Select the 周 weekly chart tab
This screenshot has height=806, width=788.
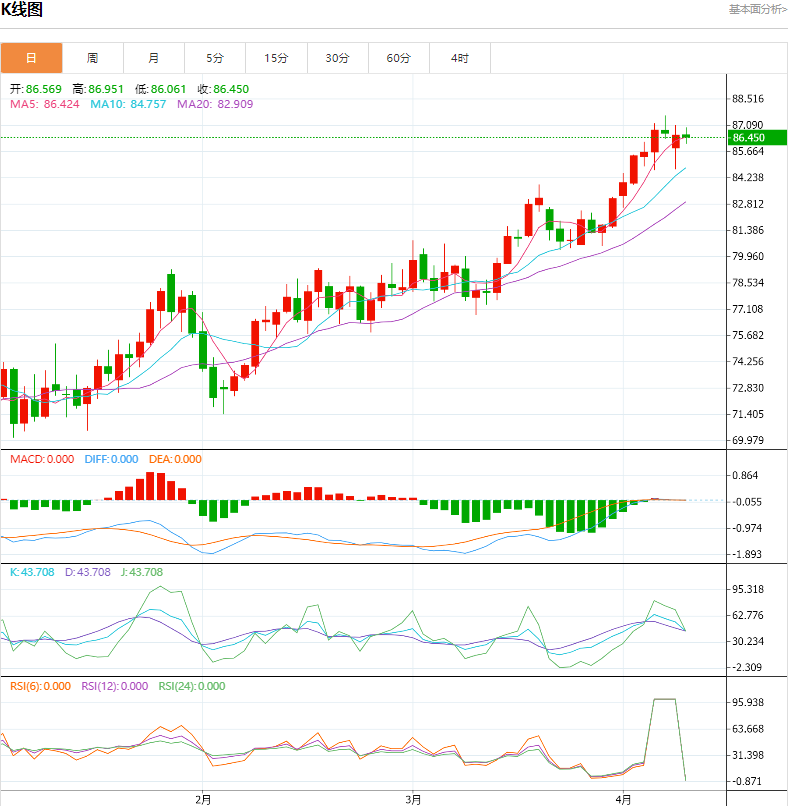coord(92,58)
